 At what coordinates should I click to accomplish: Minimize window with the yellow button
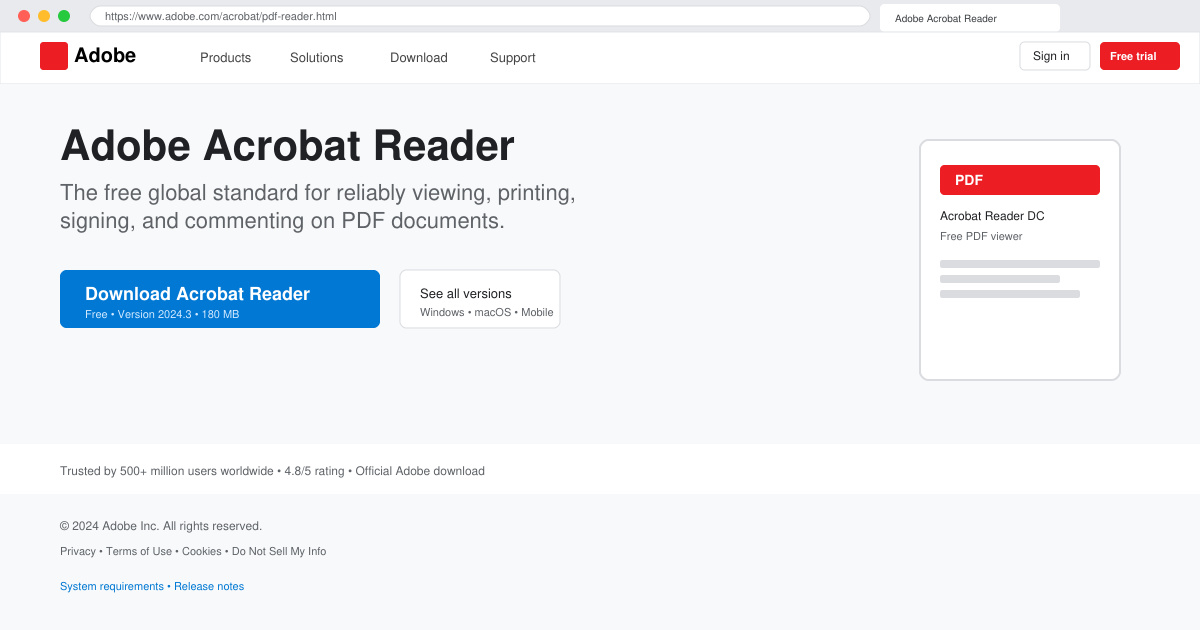[44, 16]
